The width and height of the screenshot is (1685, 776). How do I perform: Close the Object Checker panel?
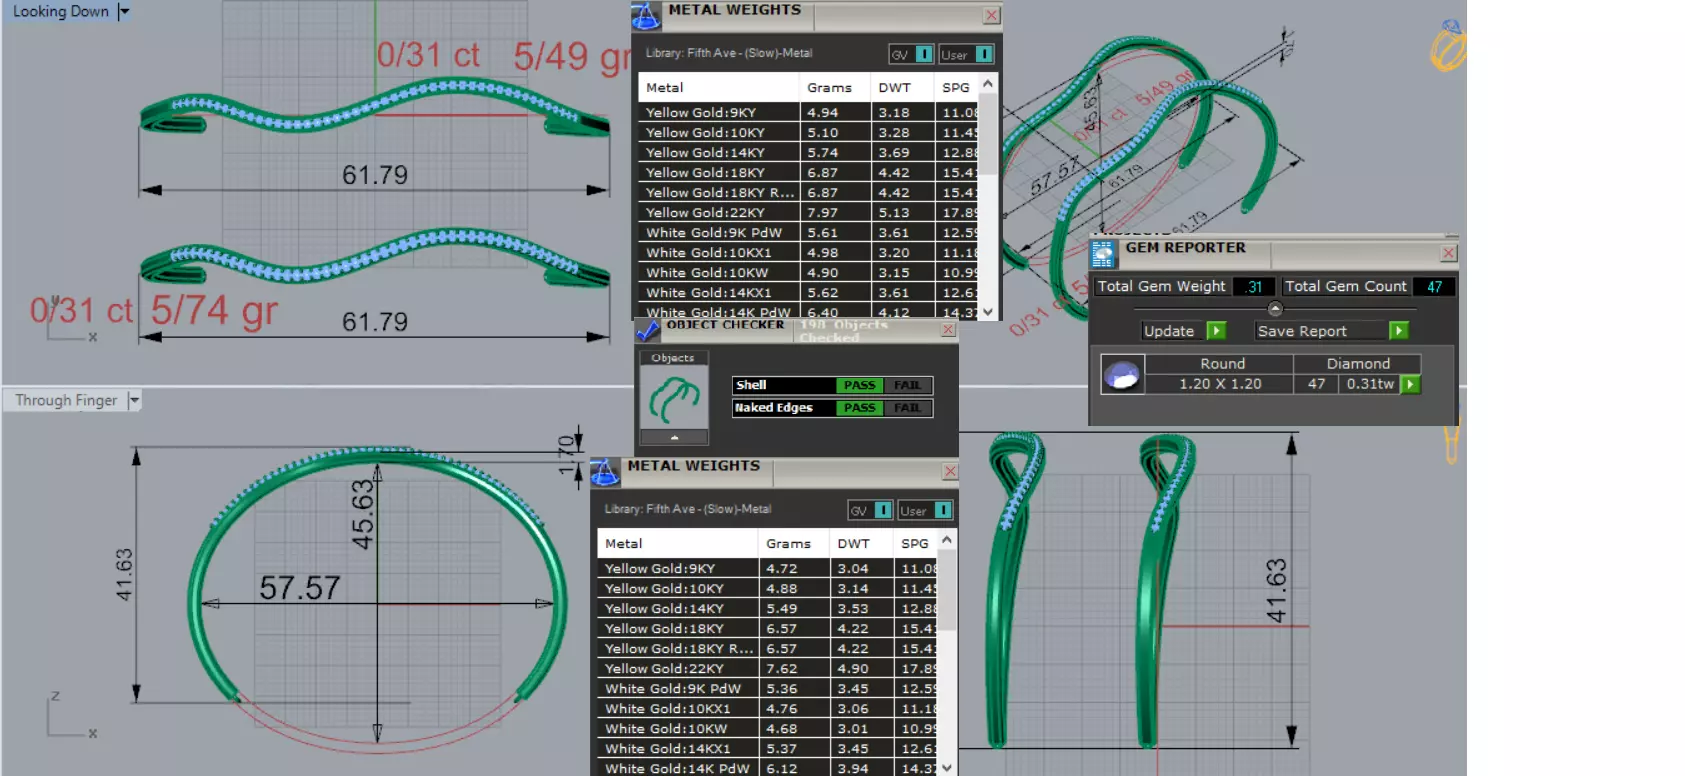[x=948, y=330]
